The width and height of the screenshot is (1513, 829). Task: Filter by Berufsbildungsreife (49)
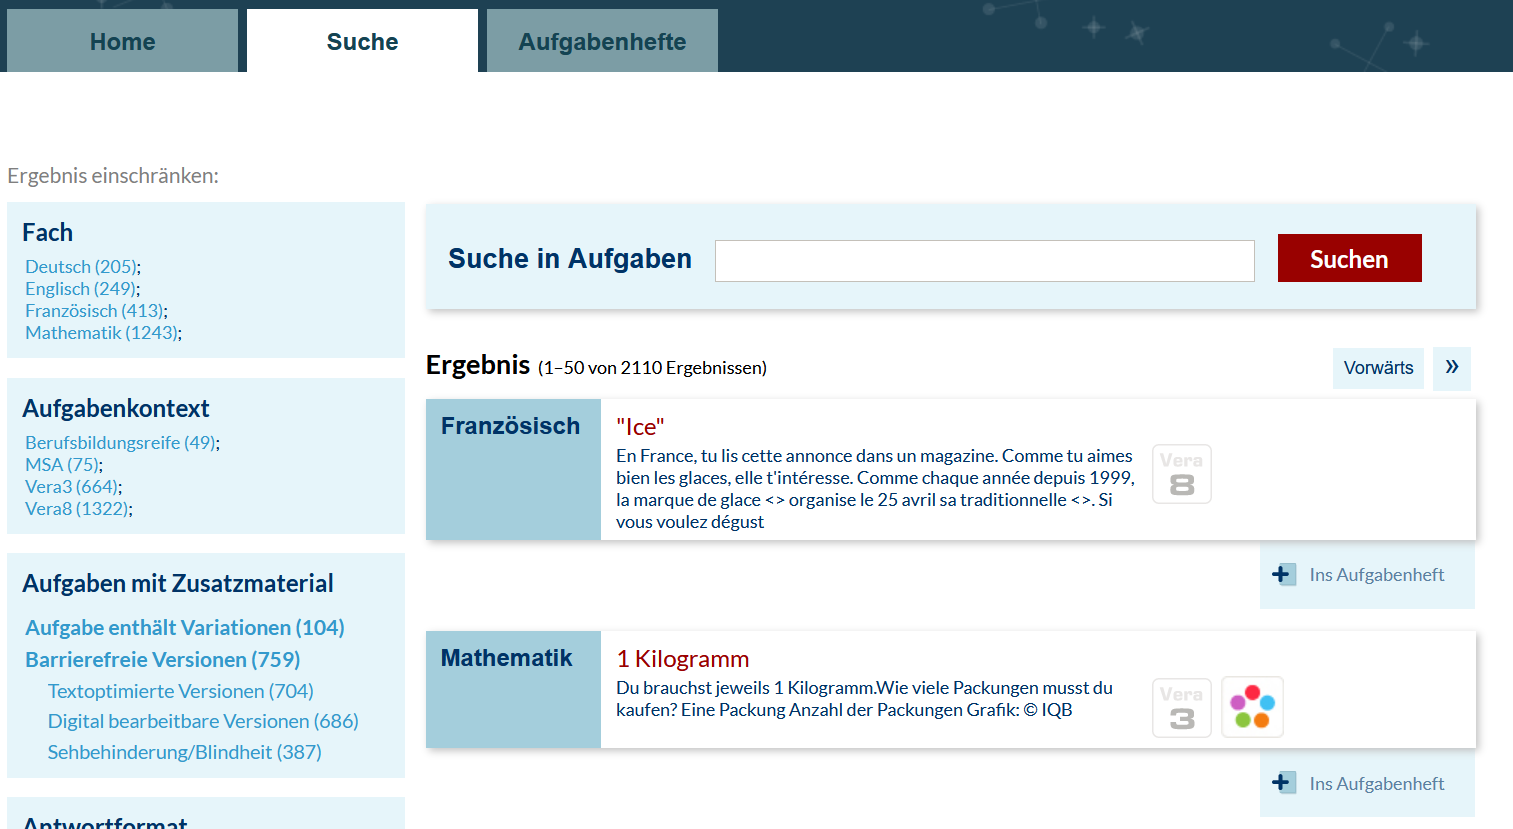tap(120, 443)
